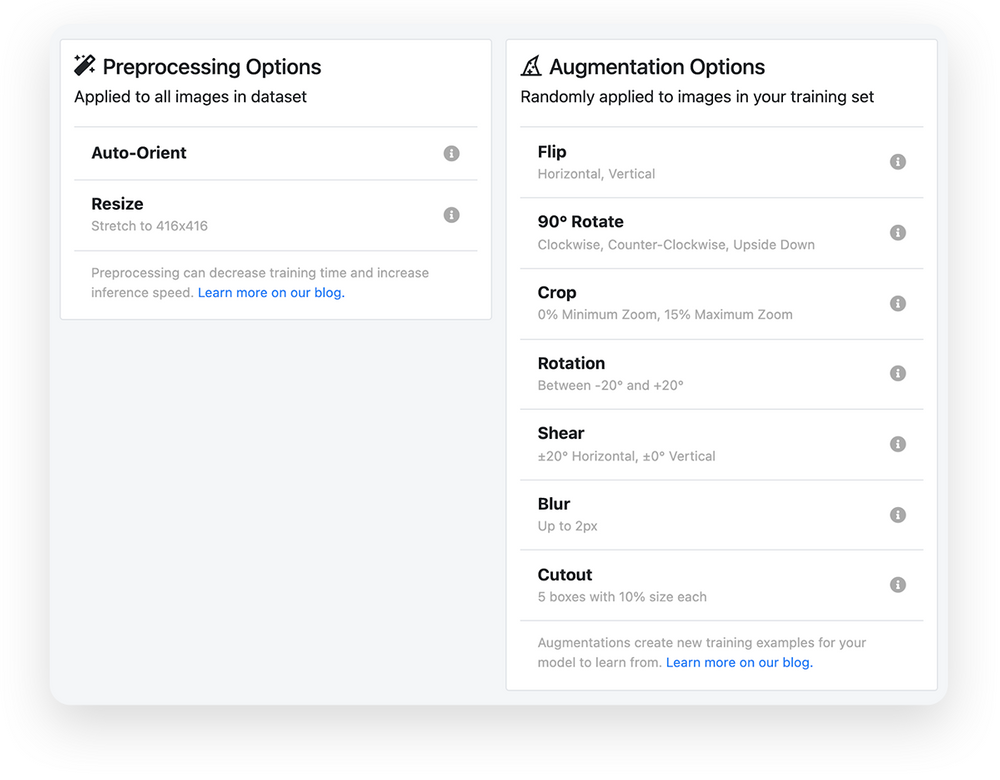The width and height of the screenshot is (1000, 780).
Task: Click the info icon beside Resize
Action: pyautogui.click(x=451, y=215)
